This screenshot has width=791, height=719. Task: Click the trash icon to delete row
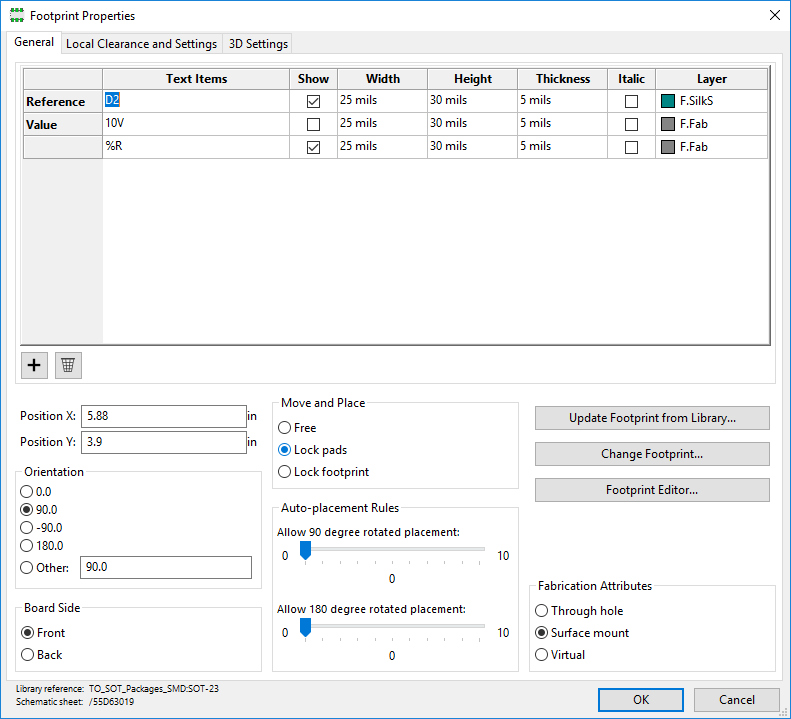tap(68, 365)
